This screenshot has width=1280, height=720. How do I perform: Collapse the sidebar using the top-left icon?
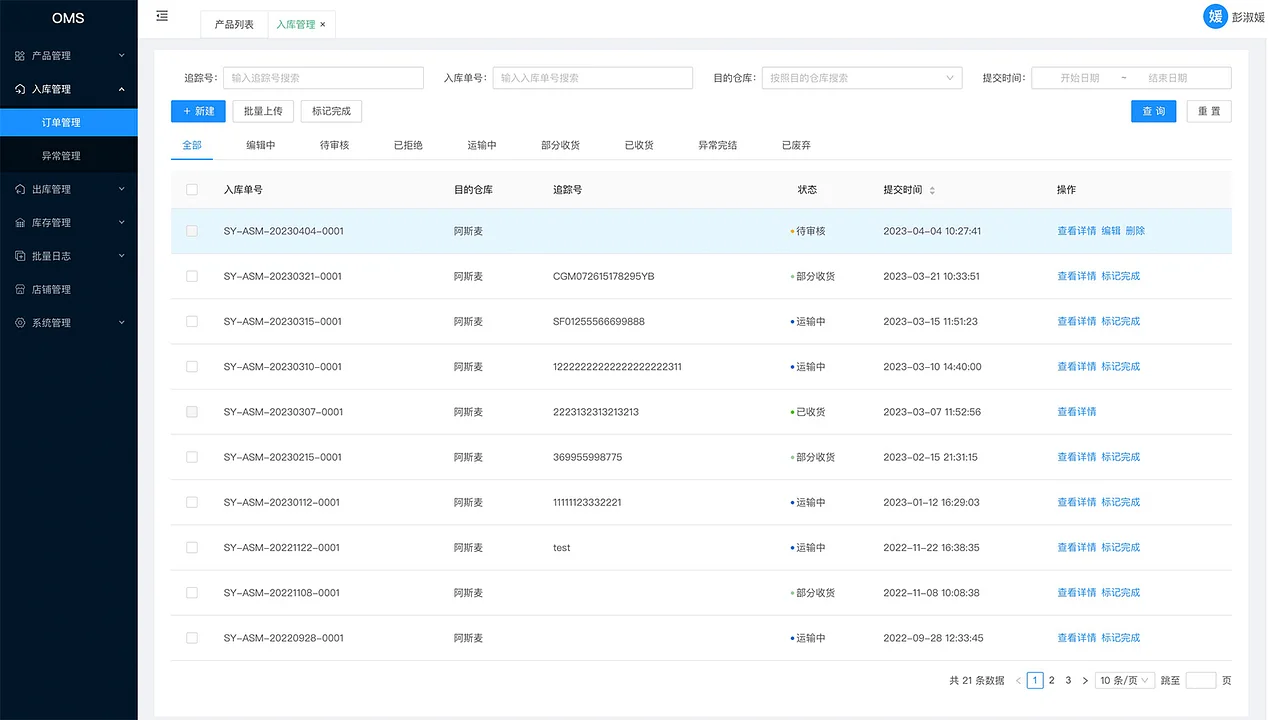162,16
